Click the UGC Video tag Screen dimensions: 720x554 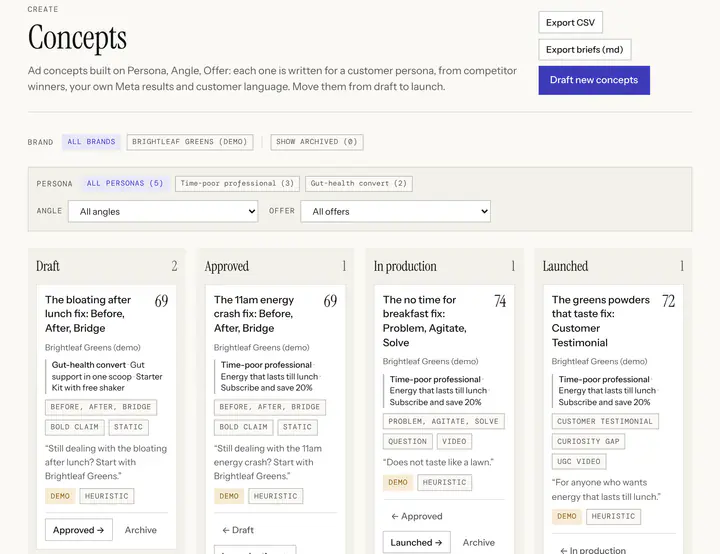(x=579, y=461)
